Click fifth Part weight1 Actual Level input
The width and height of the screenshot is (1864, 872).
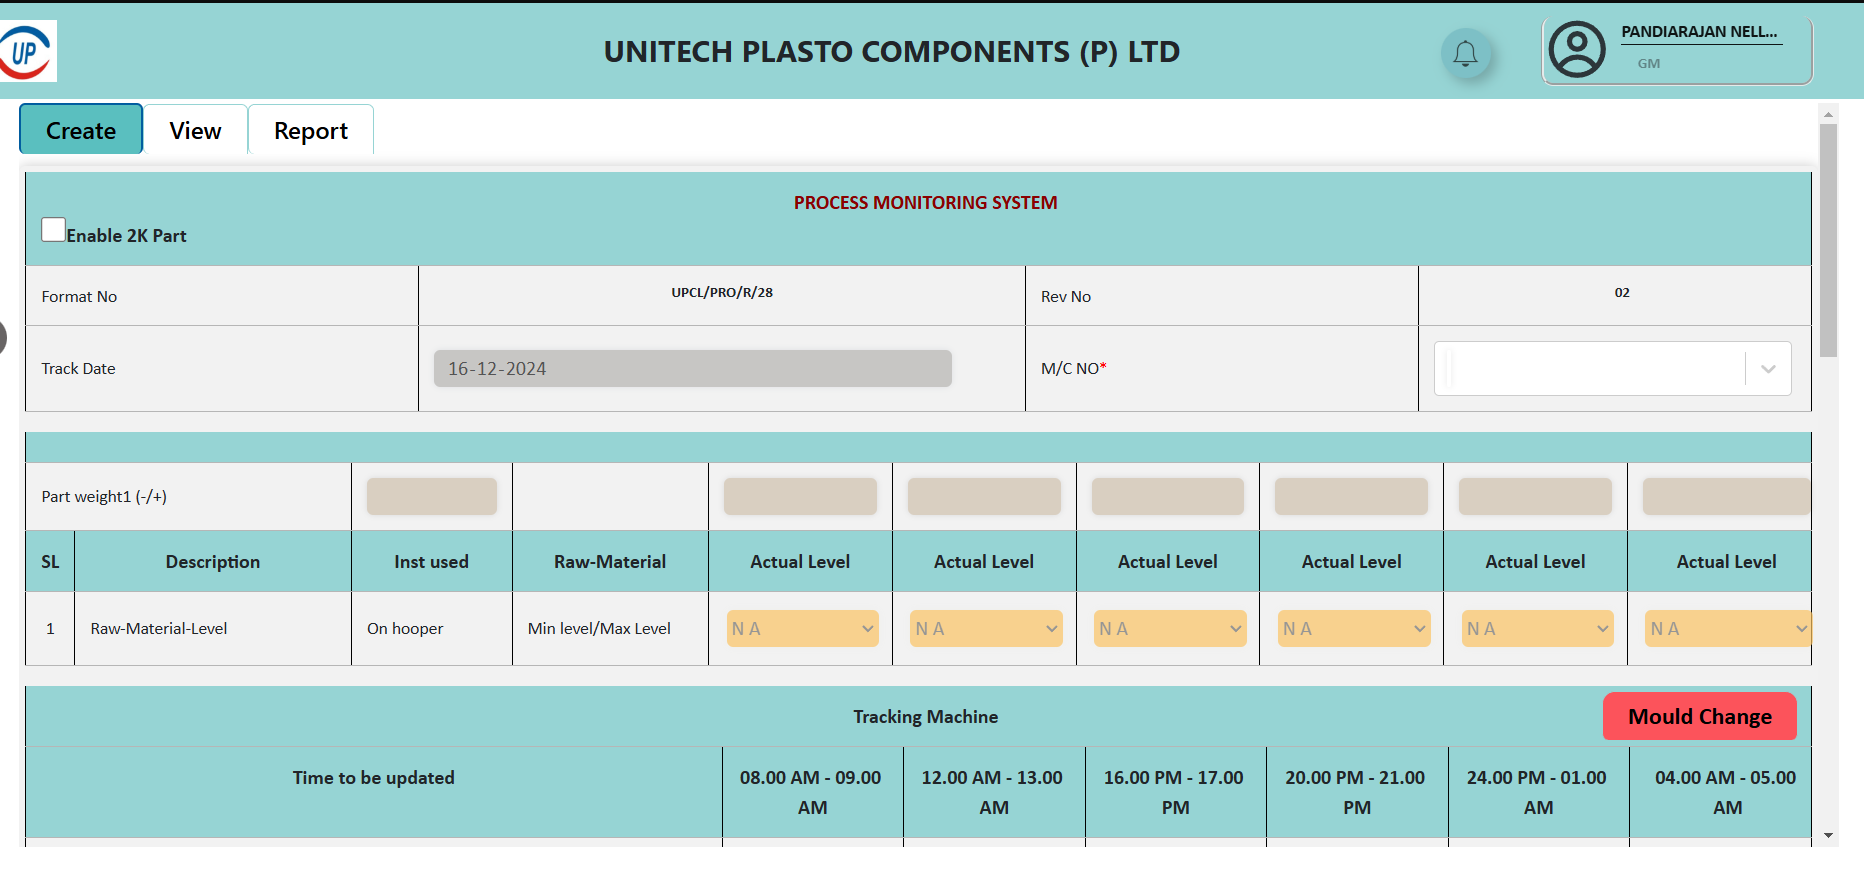1535,496
